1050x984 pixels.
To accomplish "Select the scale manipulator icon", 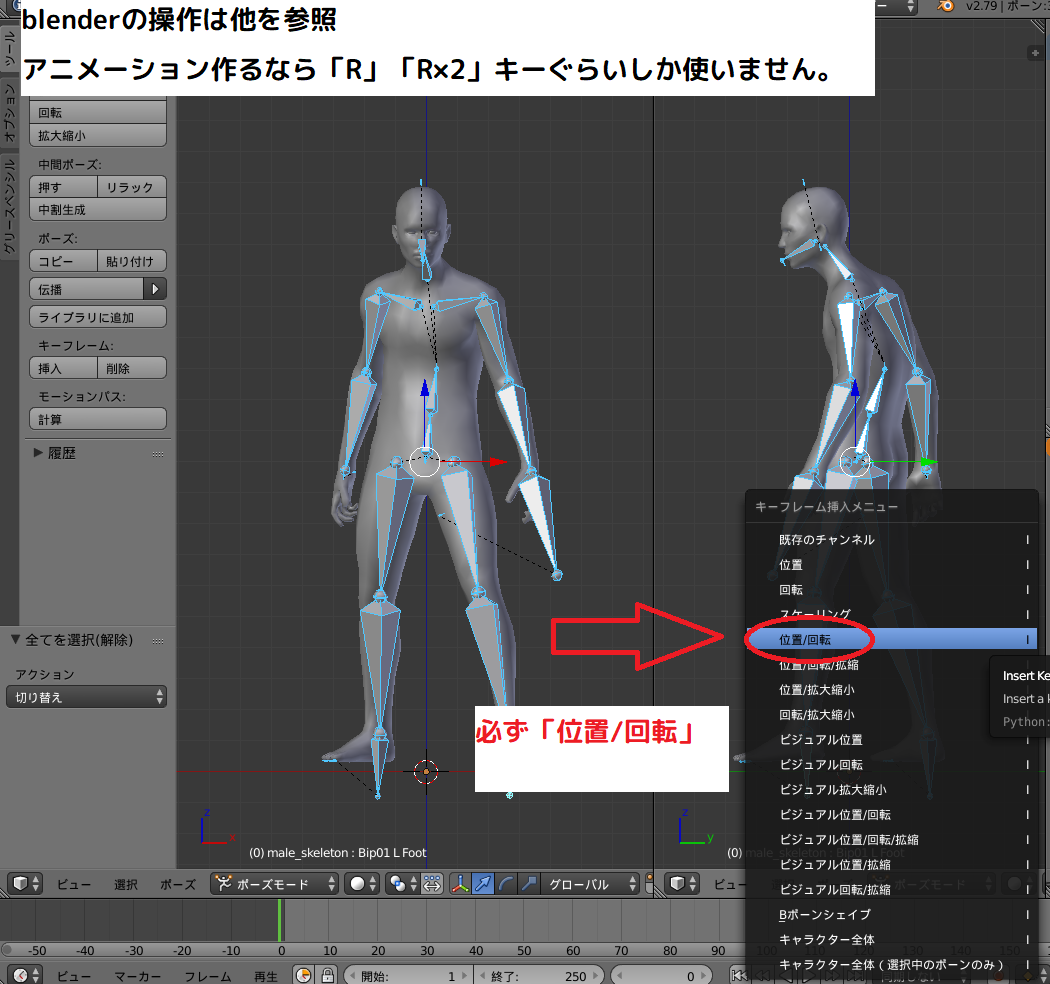I will pyautogui.click(x=529, y=884).
